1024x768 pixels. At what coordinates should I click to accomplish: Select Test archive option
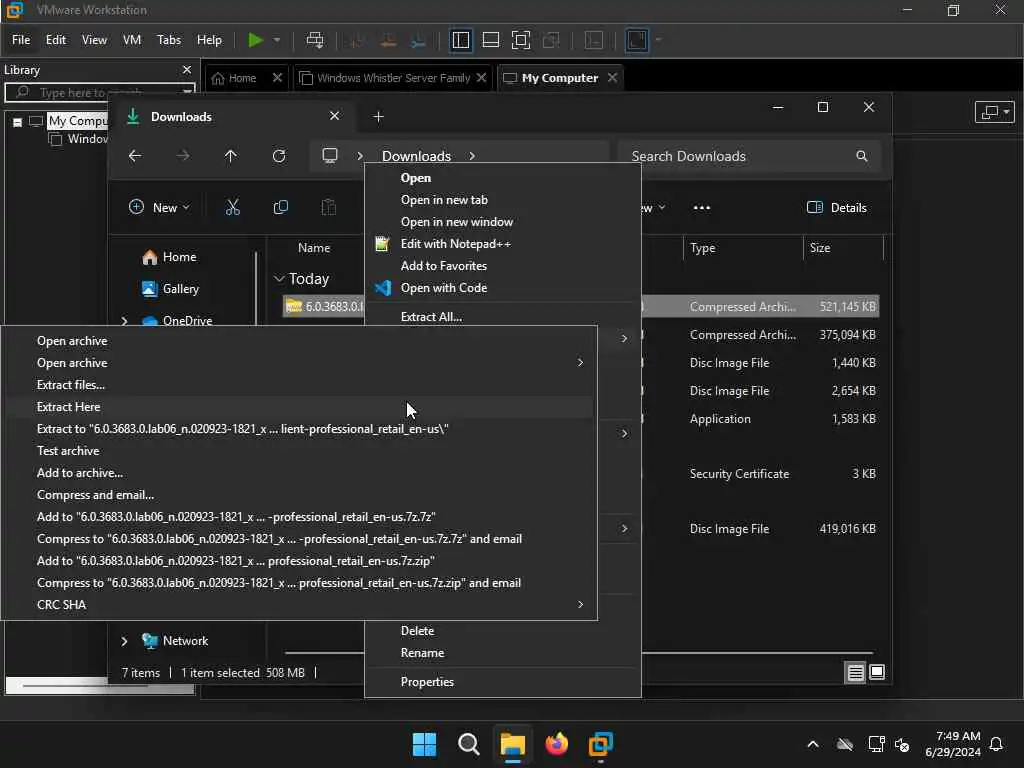tap(299, 451)
